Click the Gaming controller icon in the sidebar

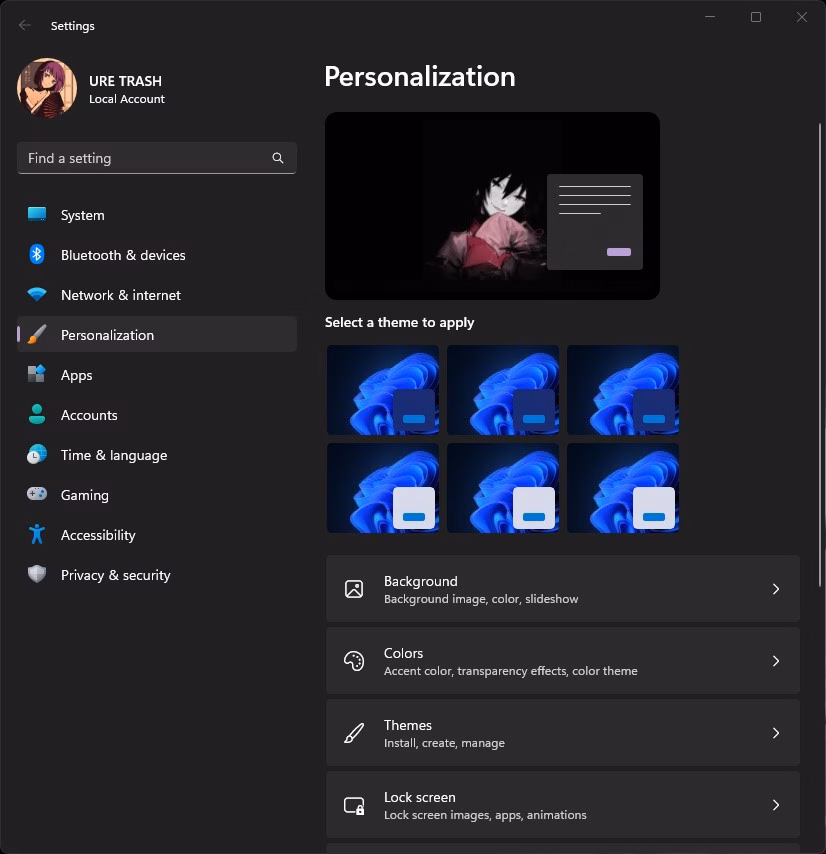[37, 494]
